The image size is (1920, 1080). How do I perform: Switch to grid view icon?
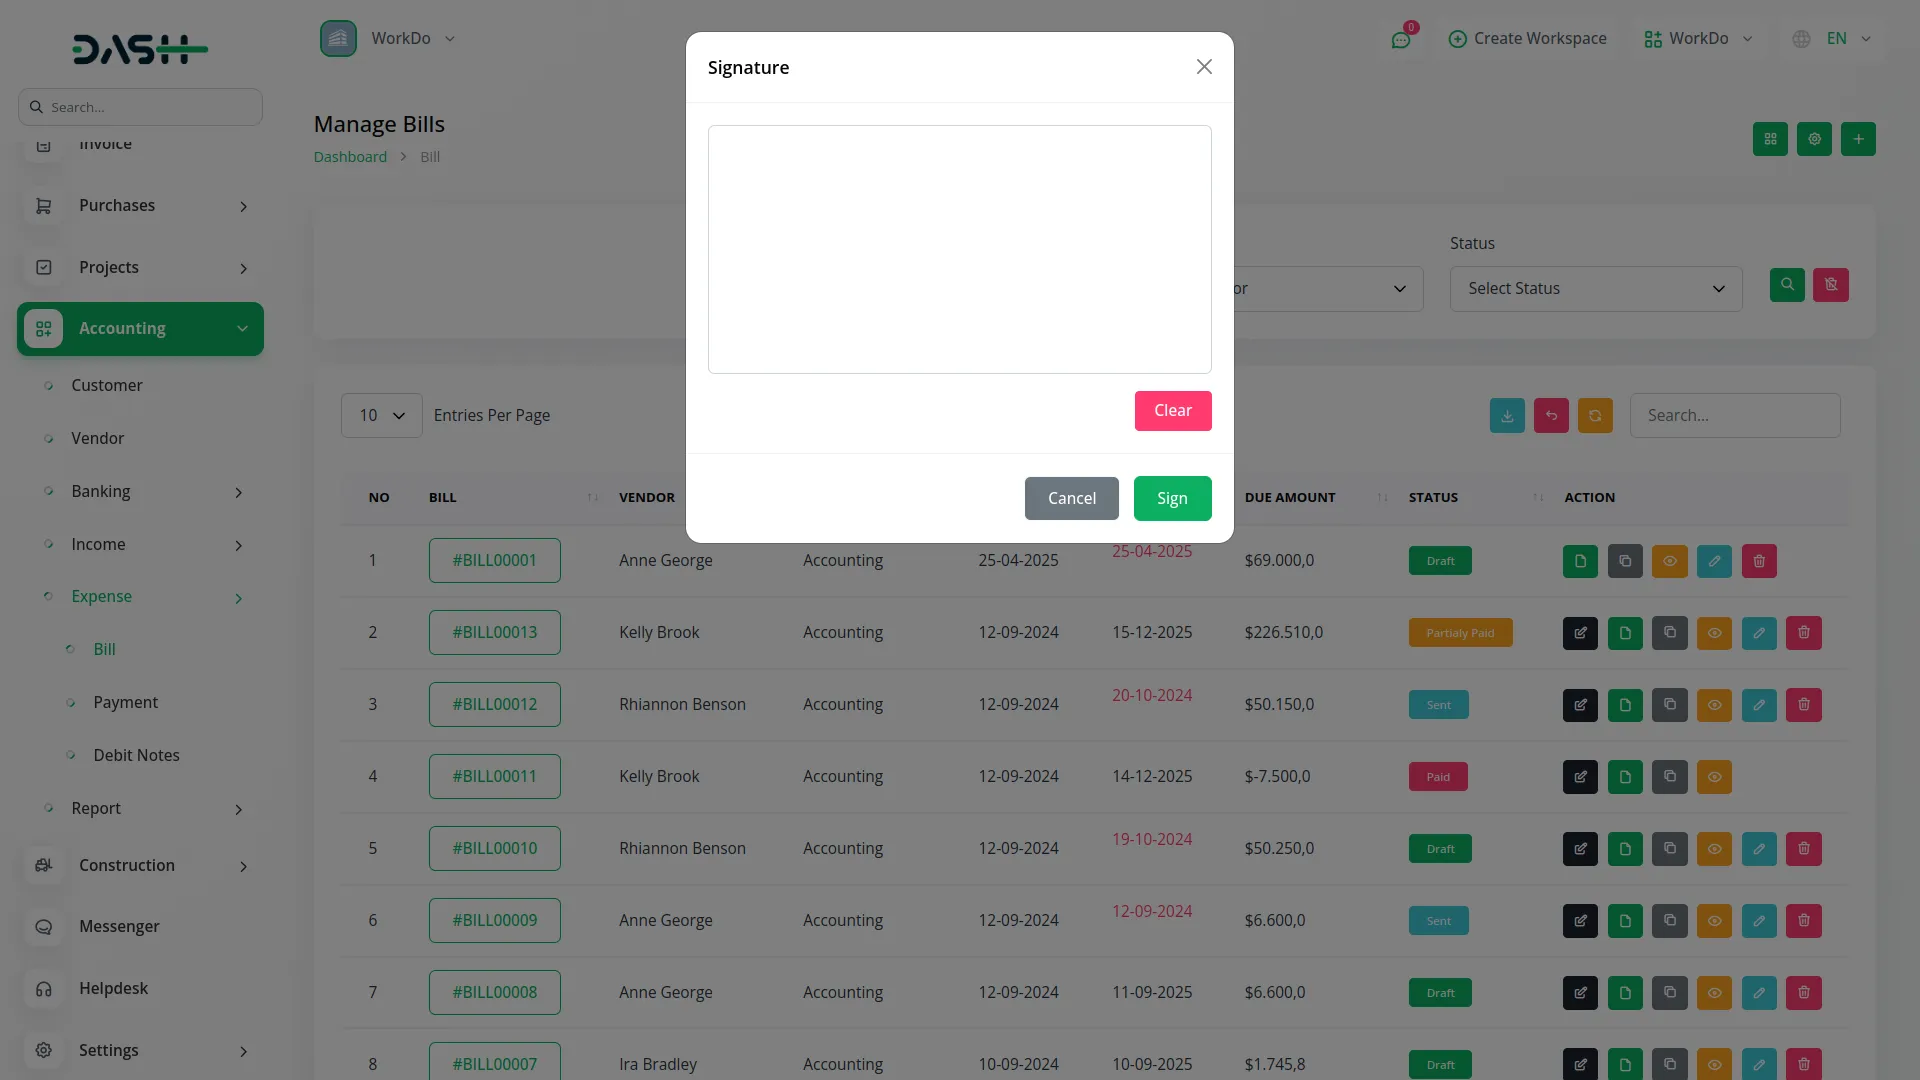(1770, 139)
